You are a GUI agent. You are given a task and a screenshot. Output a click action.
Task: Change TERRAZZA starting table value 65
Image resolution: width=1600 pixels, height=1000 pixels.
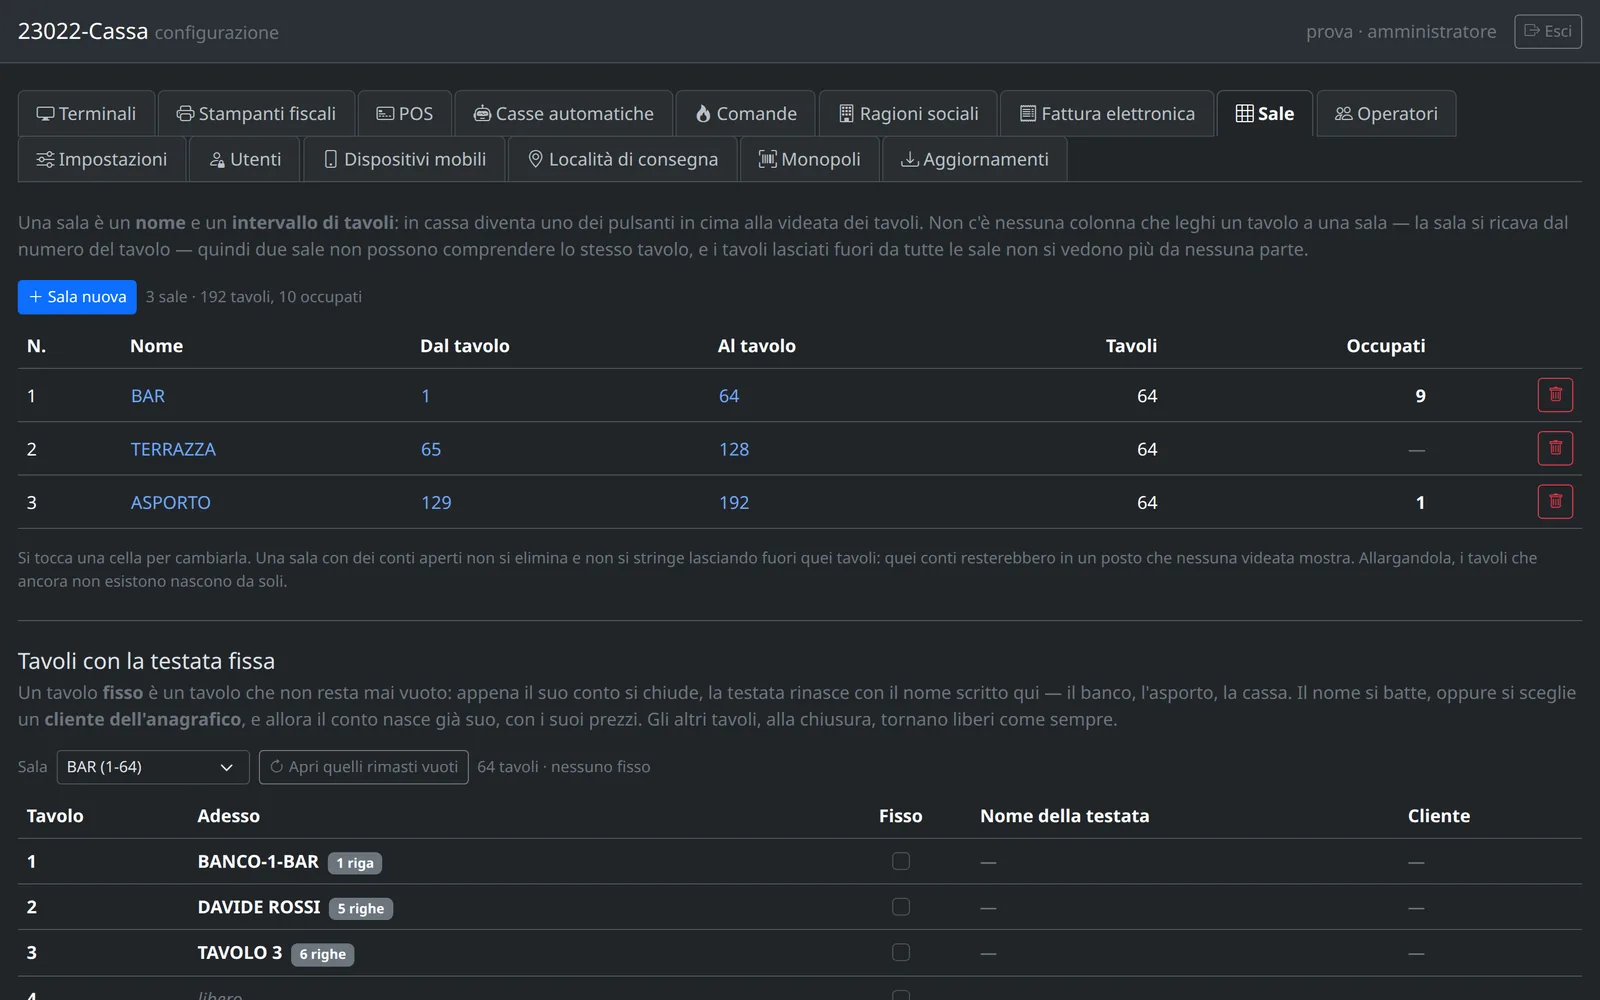pos(431,449)
